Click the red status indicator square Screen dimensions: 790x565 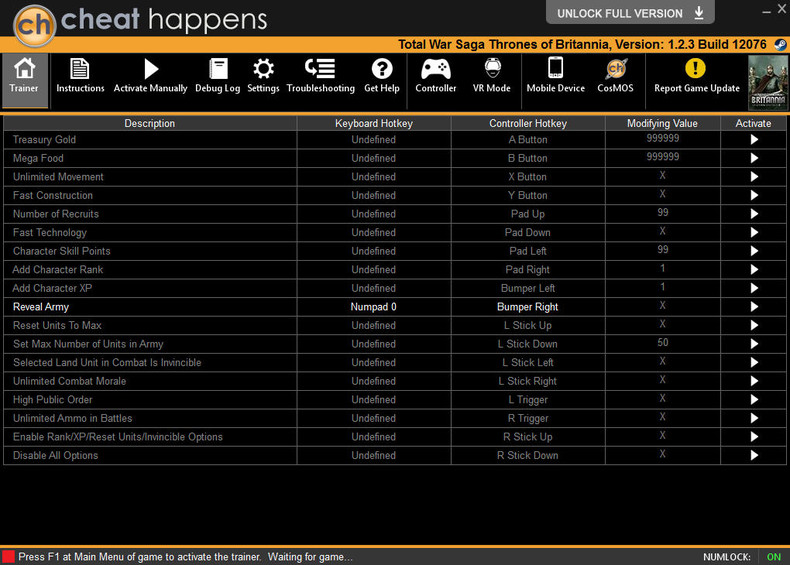(9, 557)
